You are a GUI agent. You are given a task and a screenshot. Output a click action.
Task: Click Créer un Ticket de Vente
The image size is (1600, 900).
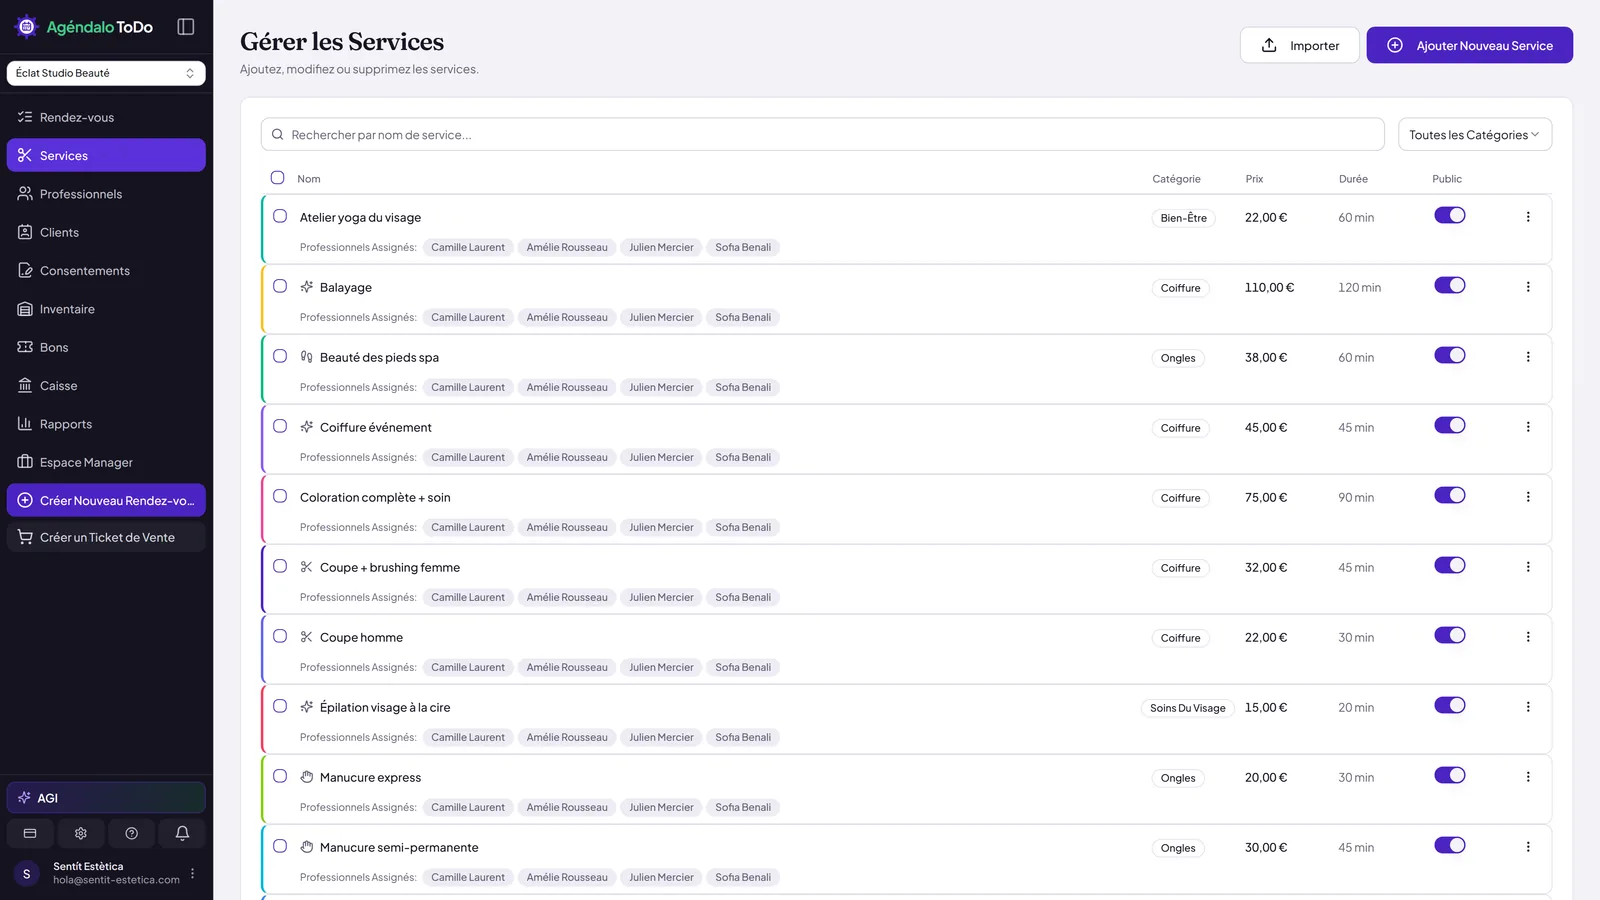point(106,537)
